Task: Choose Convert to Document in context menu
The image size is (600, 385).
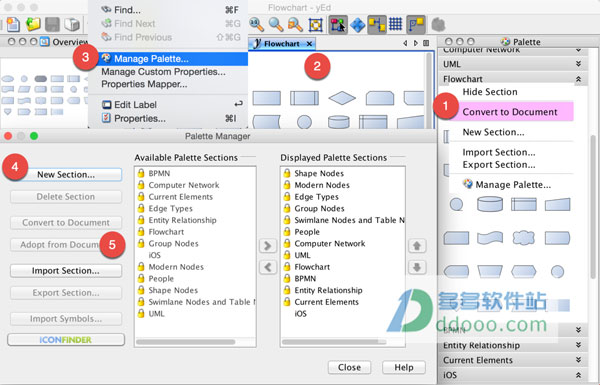Action: click(510, 112)
